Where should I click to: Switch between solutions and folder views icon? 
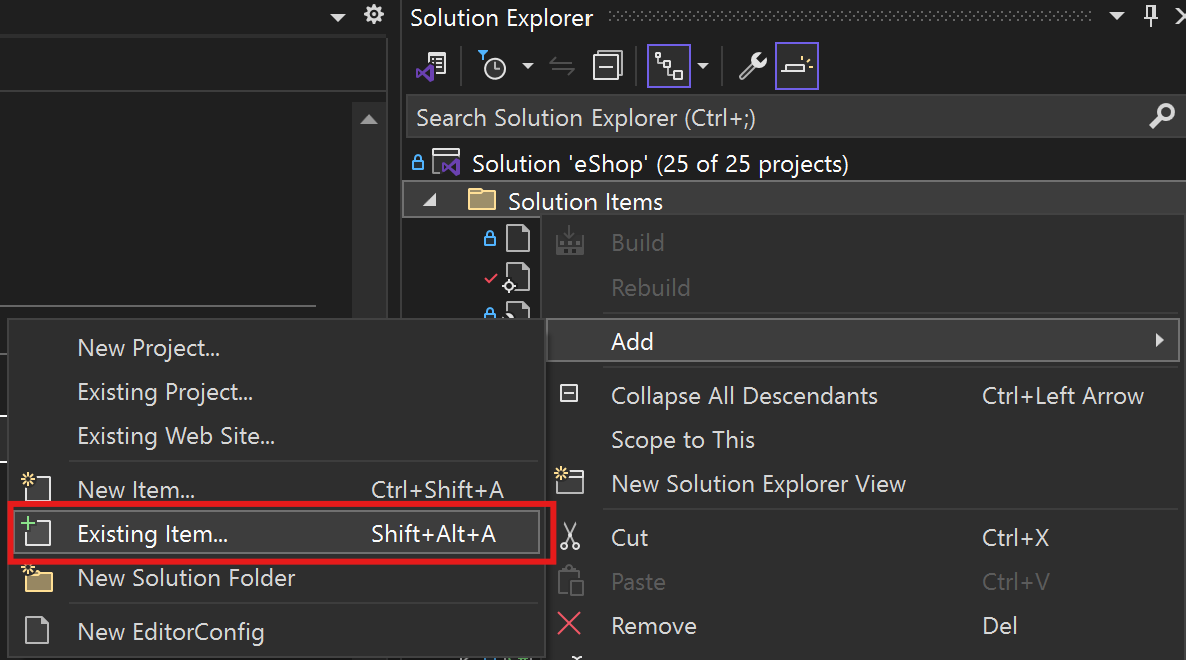432,67
